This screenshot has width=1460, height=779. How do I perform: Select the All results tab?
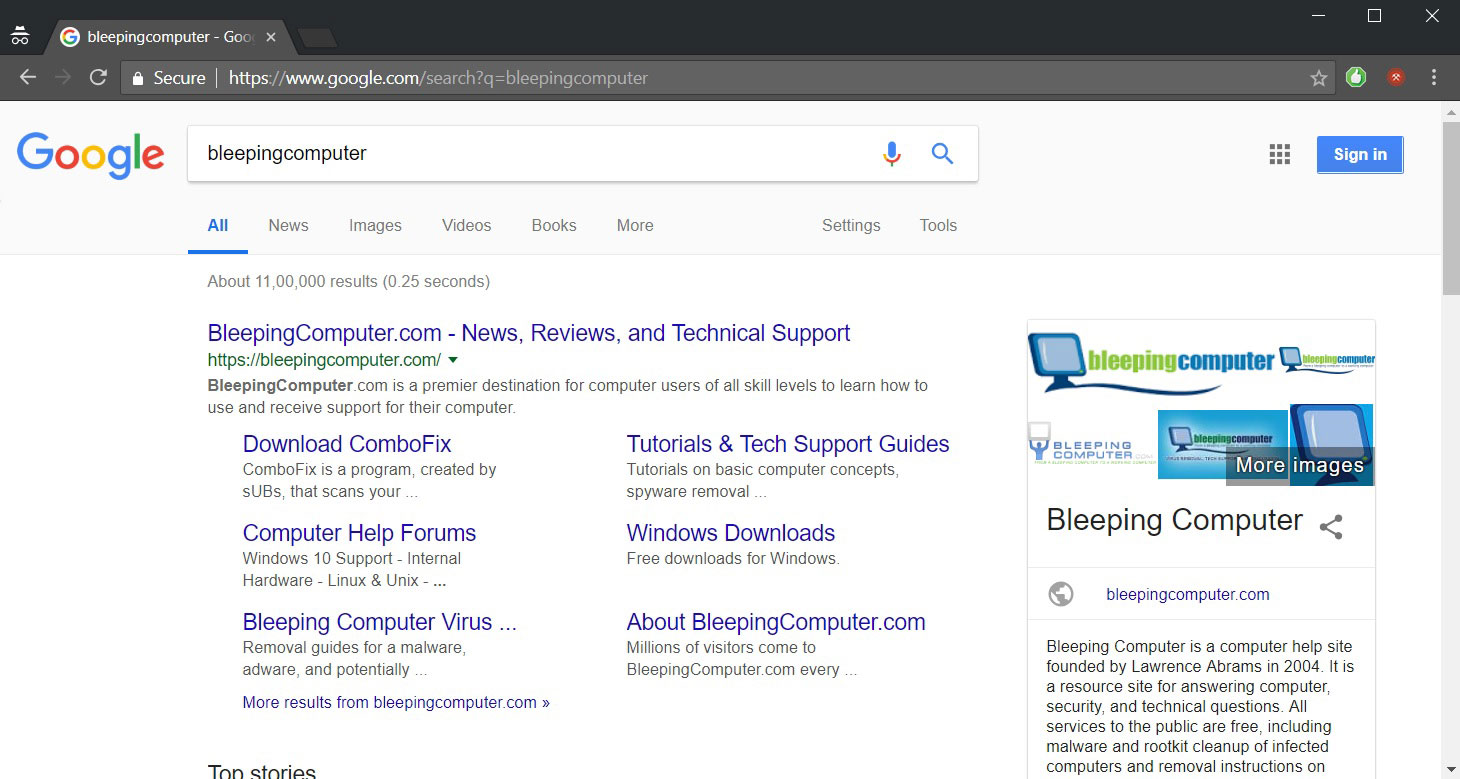218,225
